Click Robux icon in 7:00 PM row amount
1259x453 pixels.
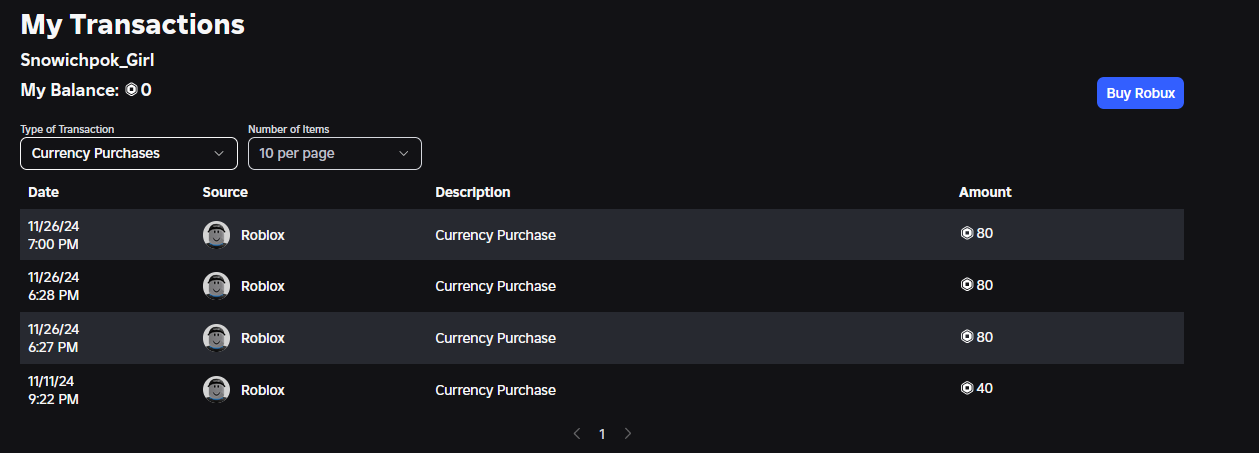coord(967,233)
